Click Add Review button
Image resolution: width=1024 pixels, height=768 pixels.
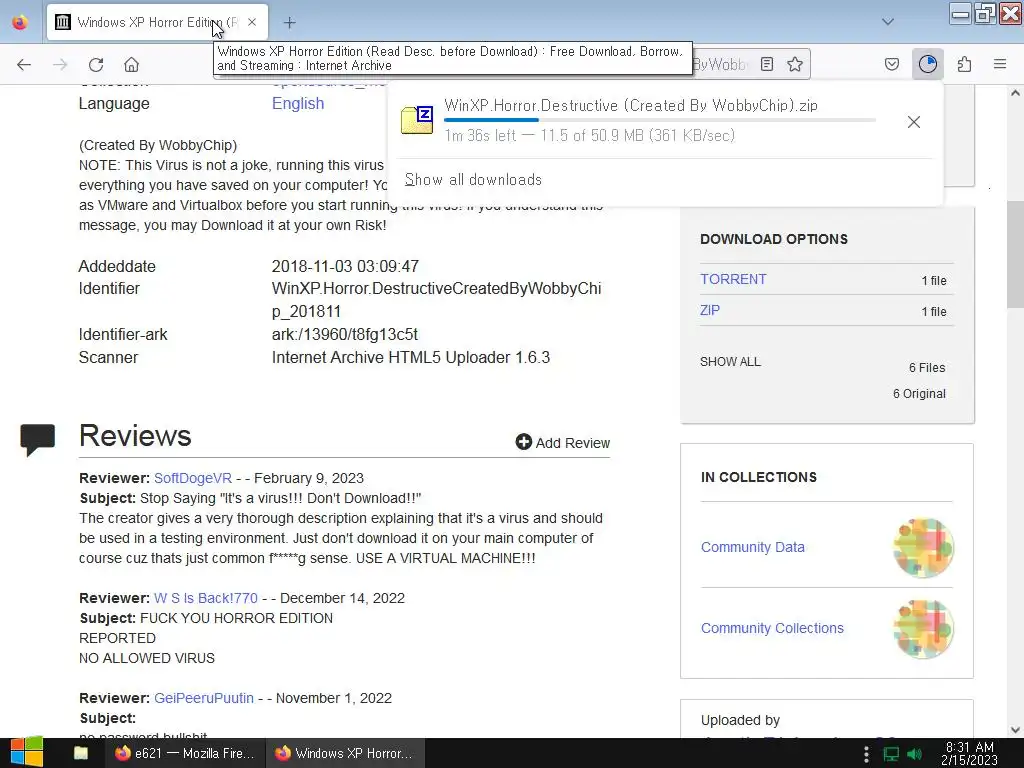click(x=563, y=443)
